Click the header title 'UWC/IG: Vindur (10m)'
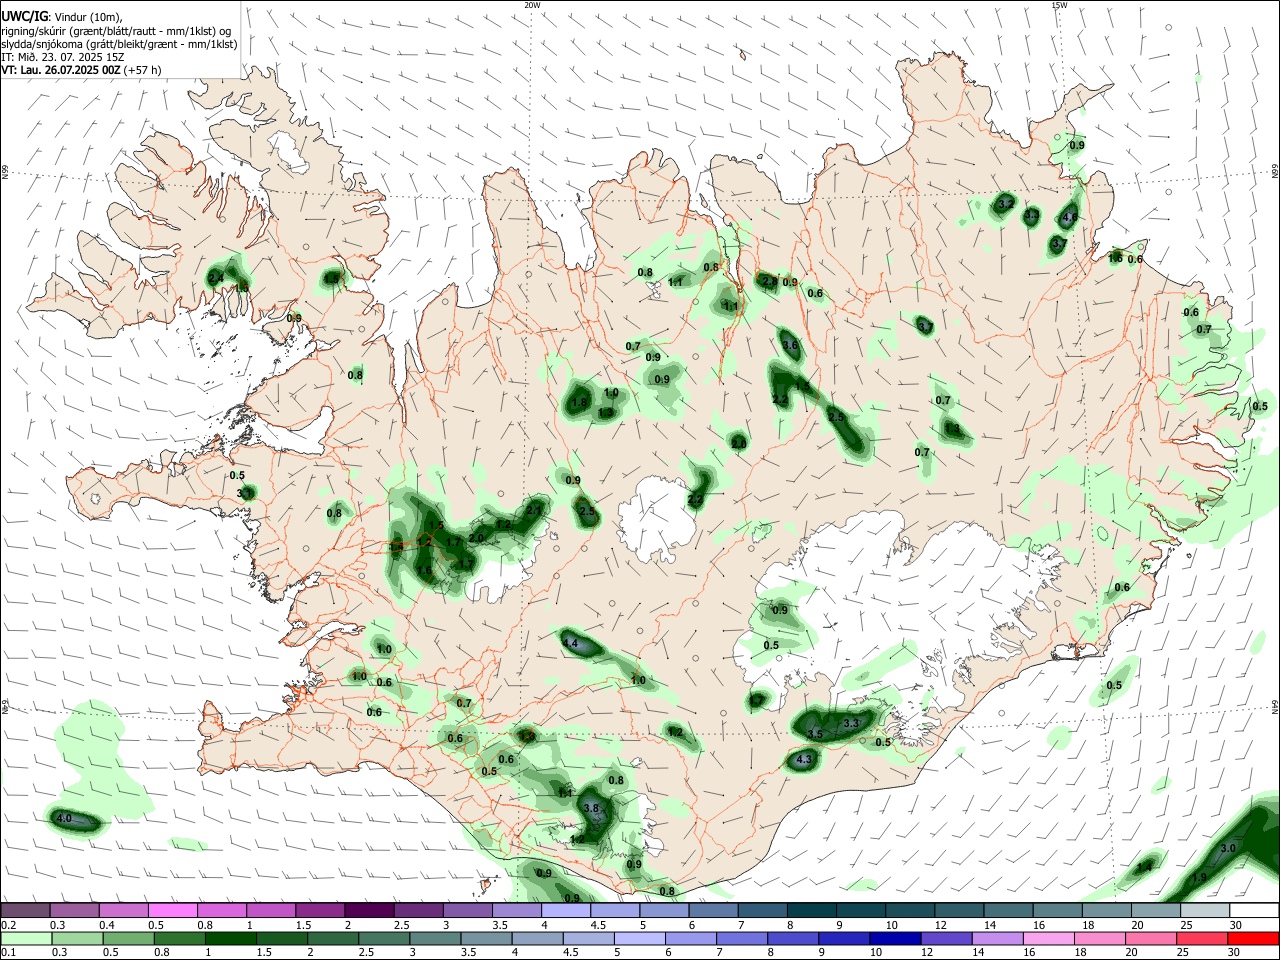The width and height of the screenshot is (1280, 960). point(59,15)
